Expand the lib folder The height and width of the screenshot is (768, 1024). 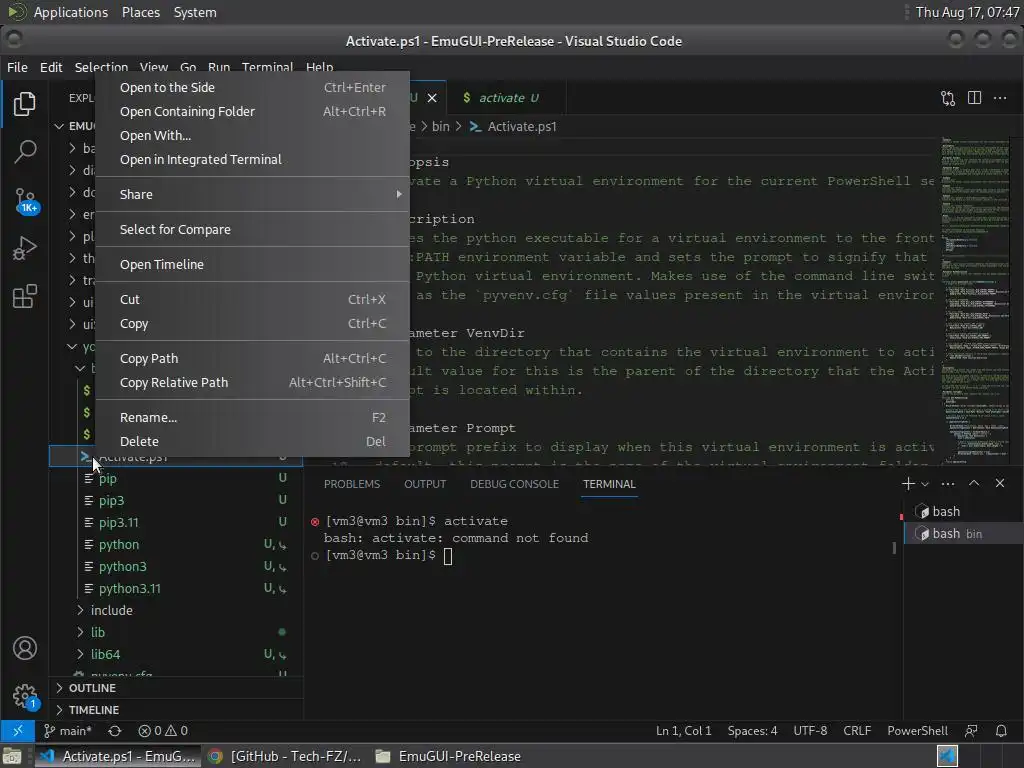point(176,633)
